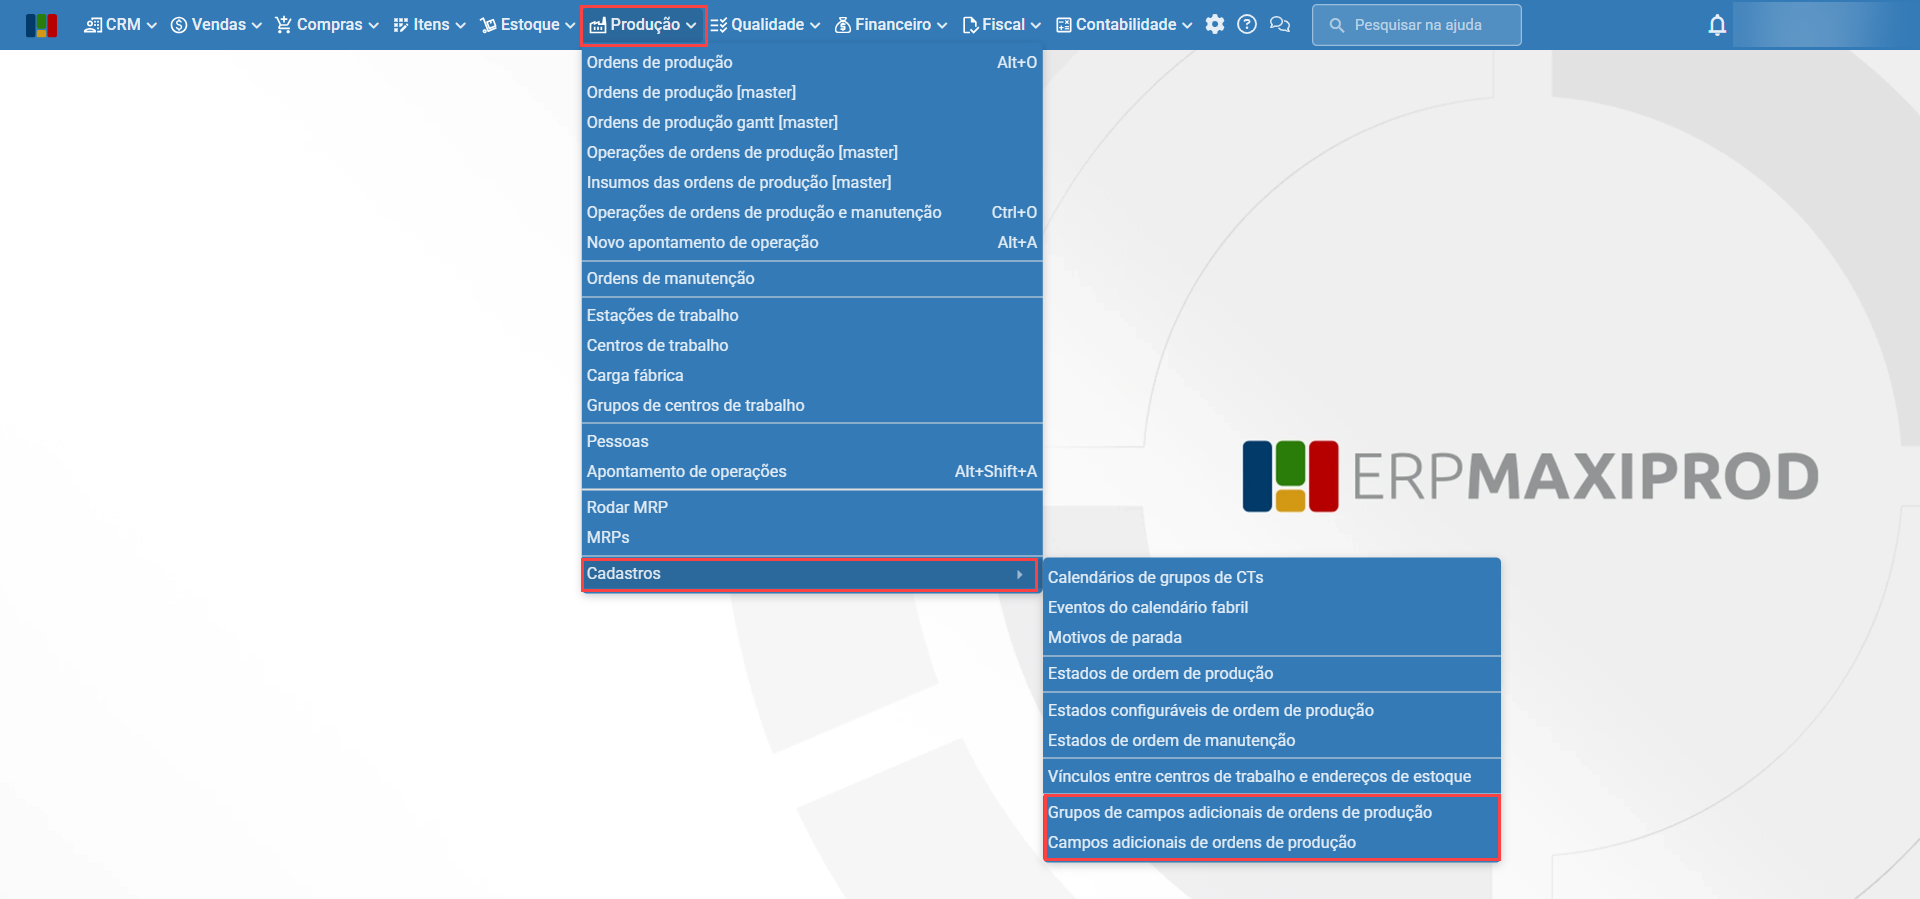Viewport: 1920px width, 899px height.
Task: Open Ordens de manutenção
Action: (812, 278)
